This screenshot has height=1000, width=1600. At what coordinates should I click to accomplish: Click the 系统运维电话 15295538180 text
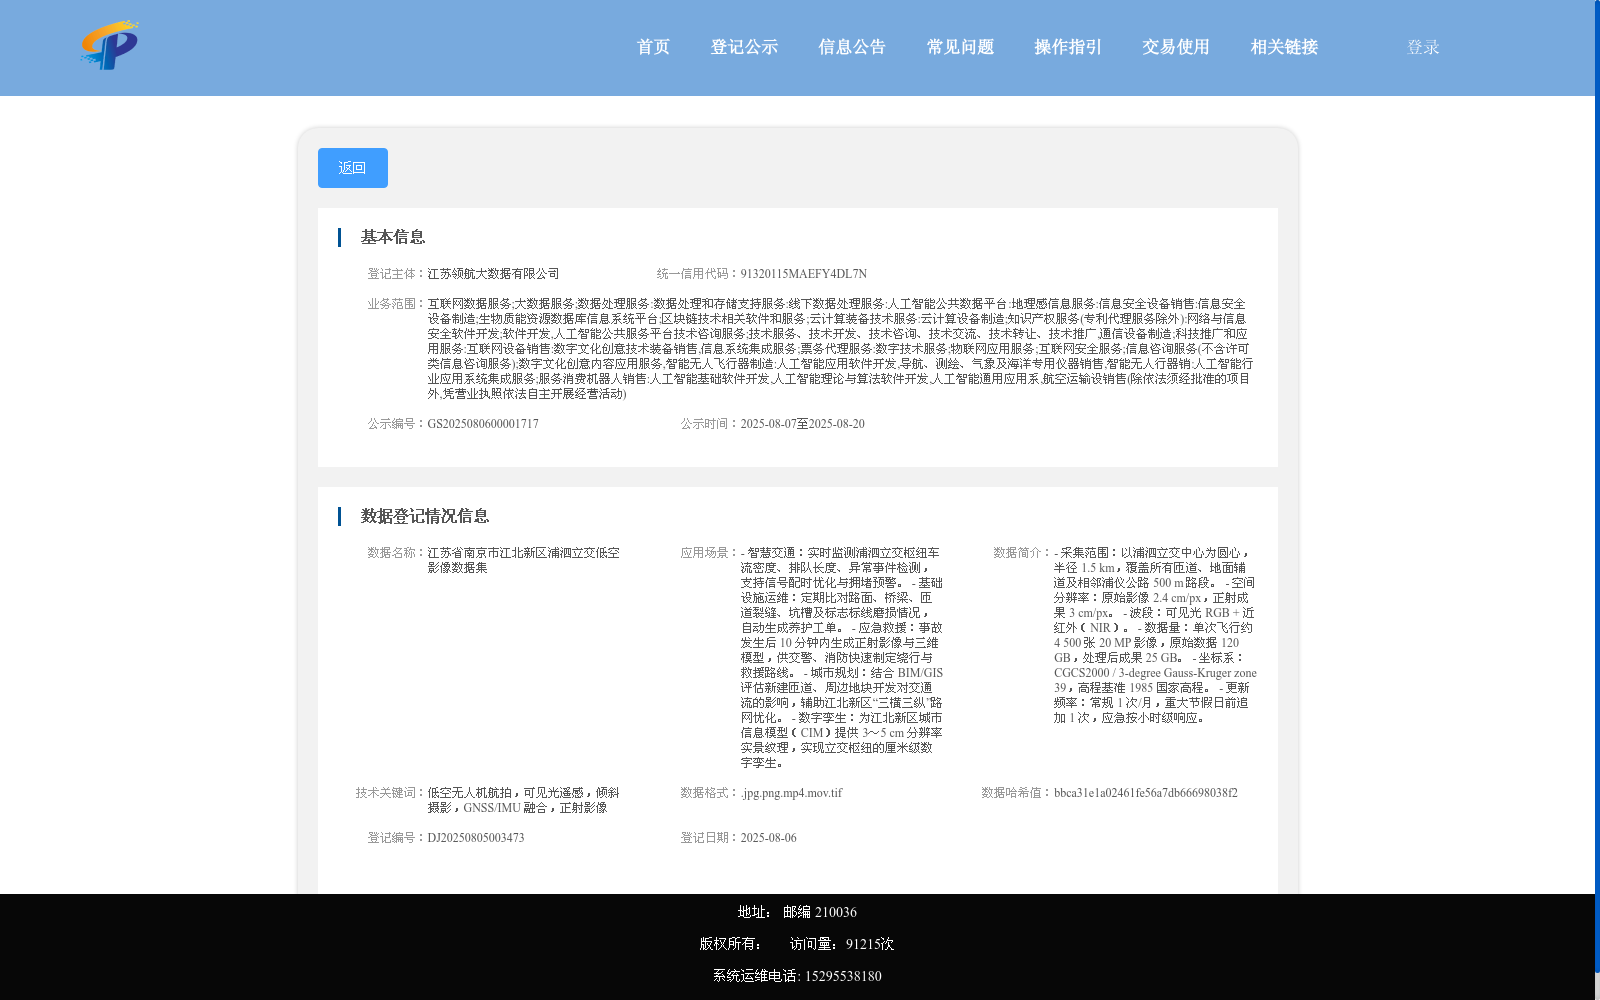[x=797, y=976]
